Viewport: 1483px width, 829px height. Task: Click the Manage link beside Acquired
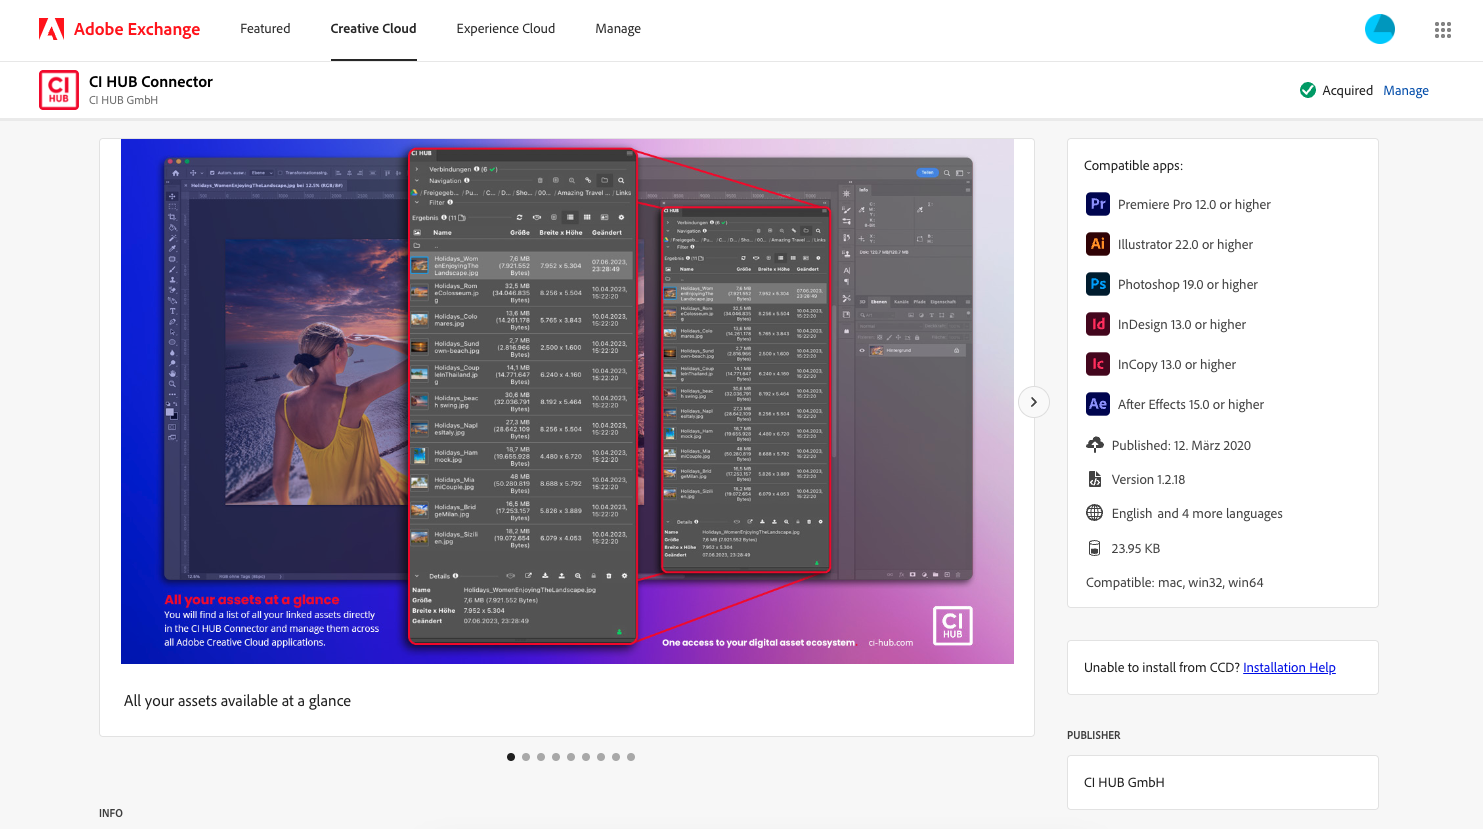(1406, 89)
